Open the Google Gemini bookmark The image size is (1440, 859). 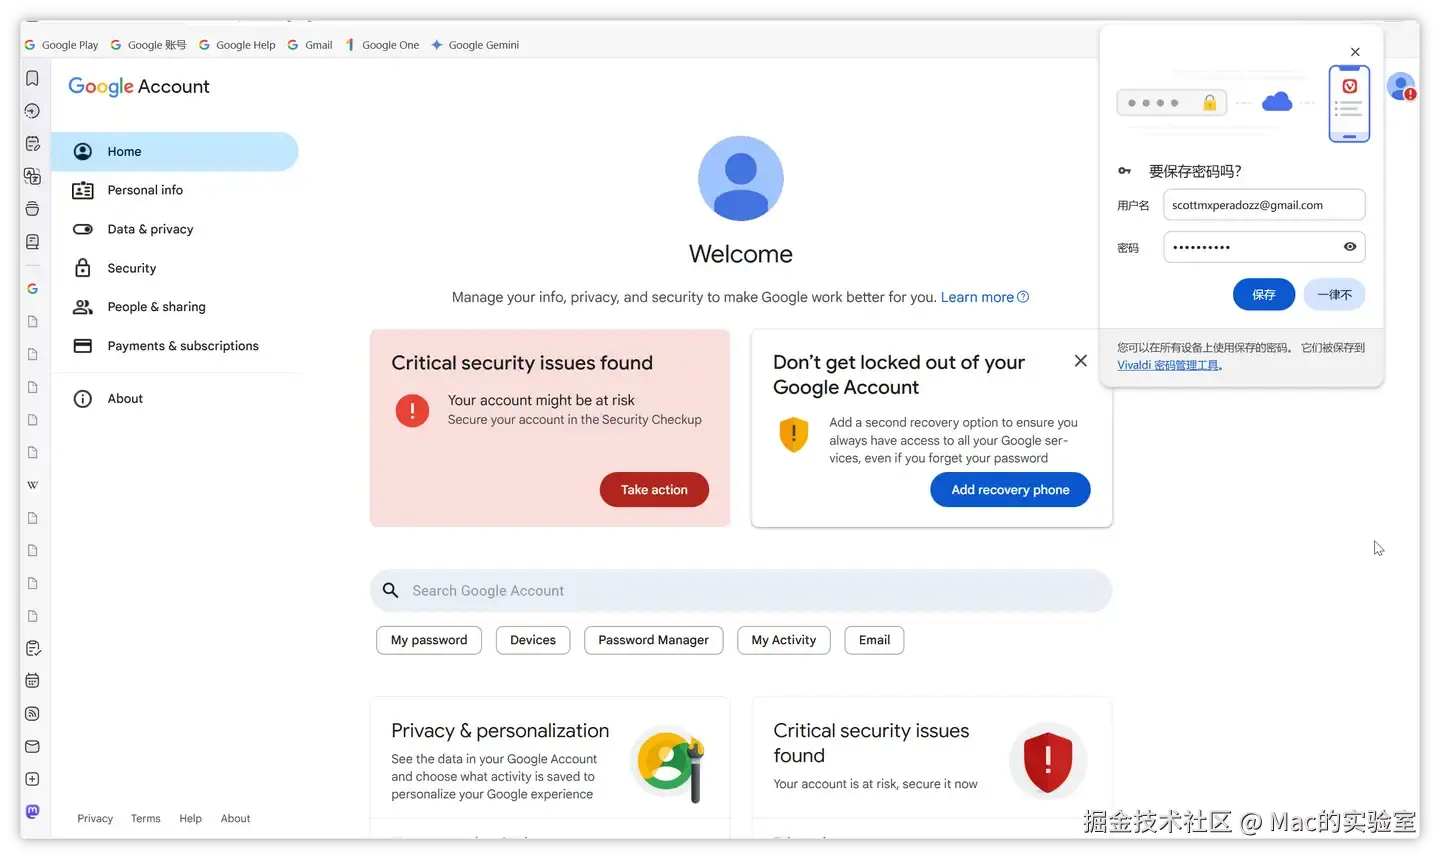coord(475,45)
